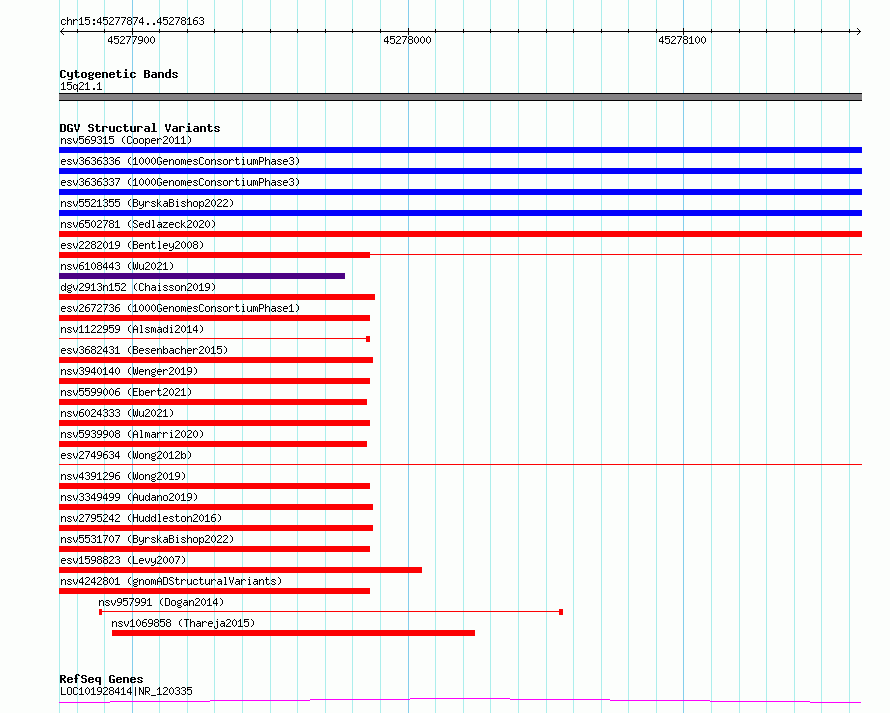Select the nsv6024333 (Wu2021) label
Screen dimensions: 890x713
(x=117, y=413)
